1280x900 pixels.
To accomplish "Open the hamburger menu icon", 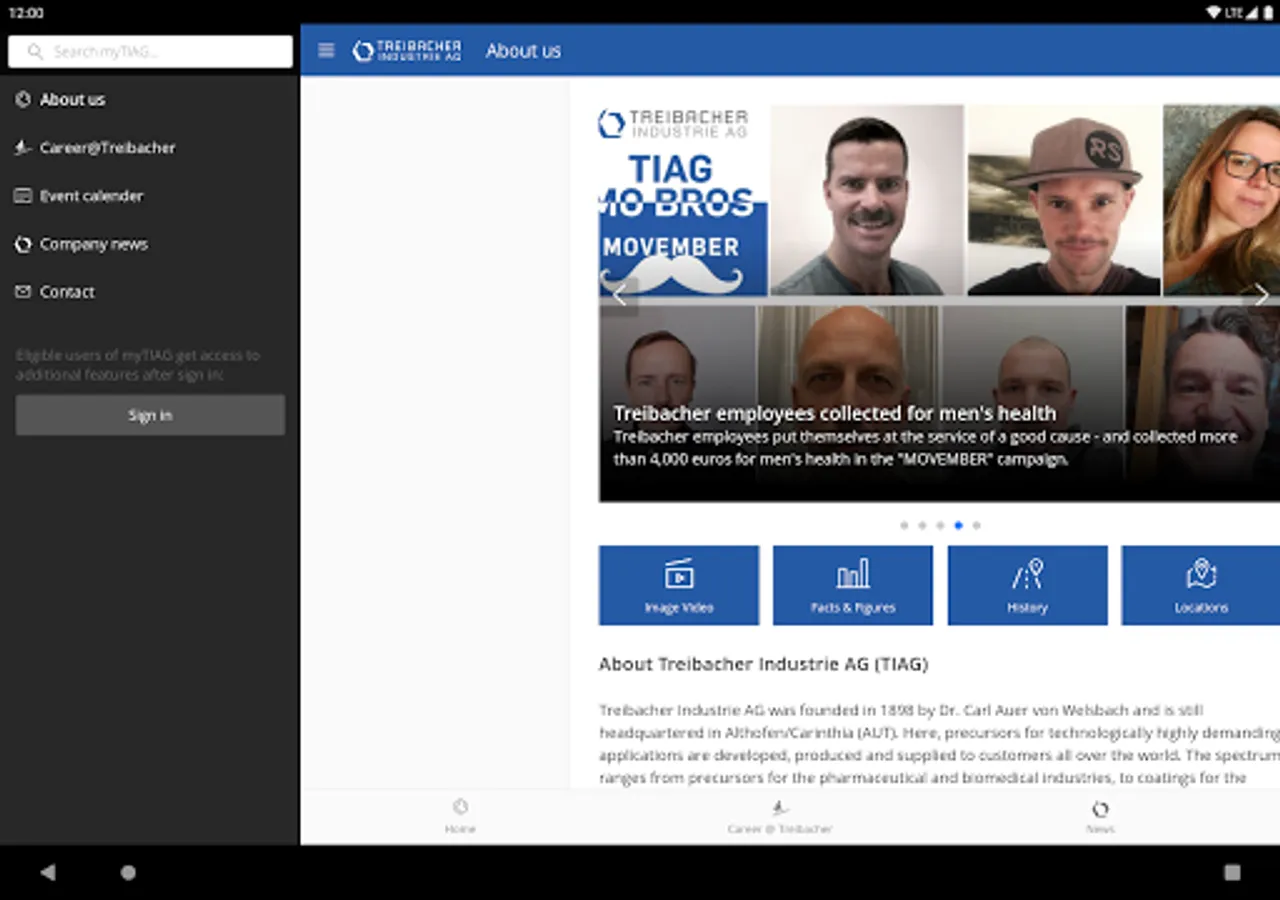I will 326,50.
